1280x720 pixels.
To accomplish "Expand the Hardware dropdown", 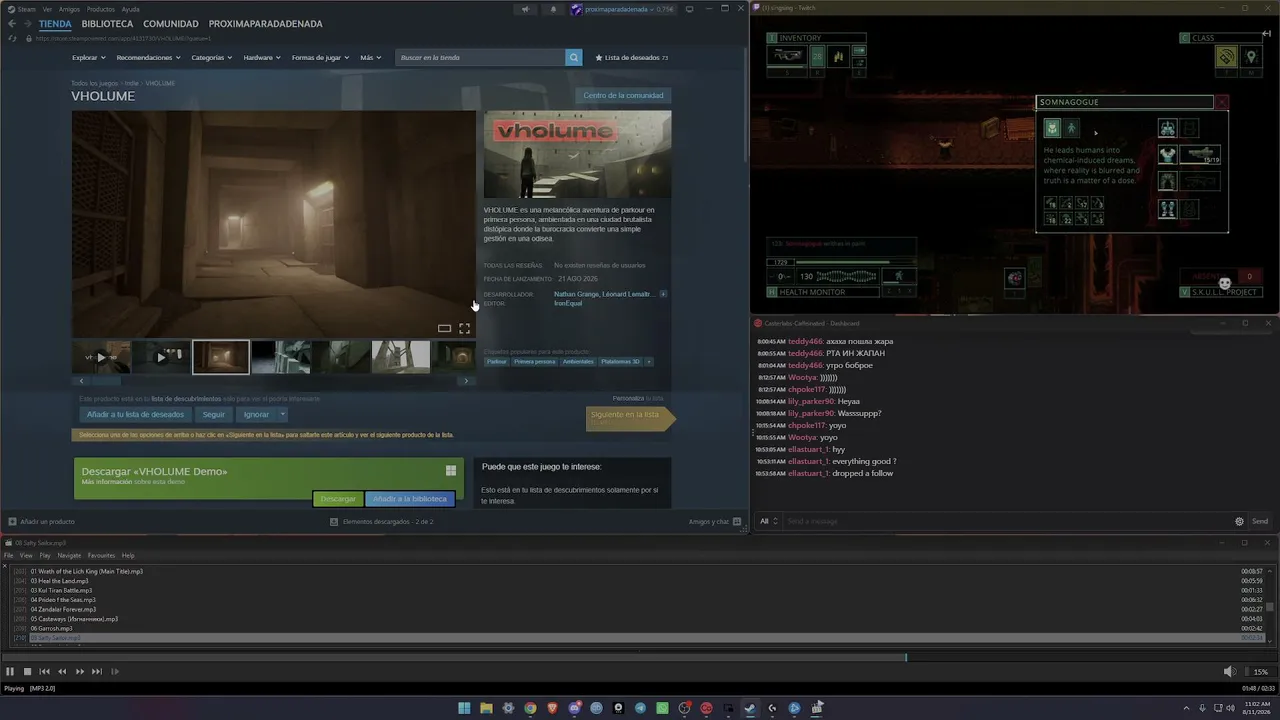I will (262, 57).
